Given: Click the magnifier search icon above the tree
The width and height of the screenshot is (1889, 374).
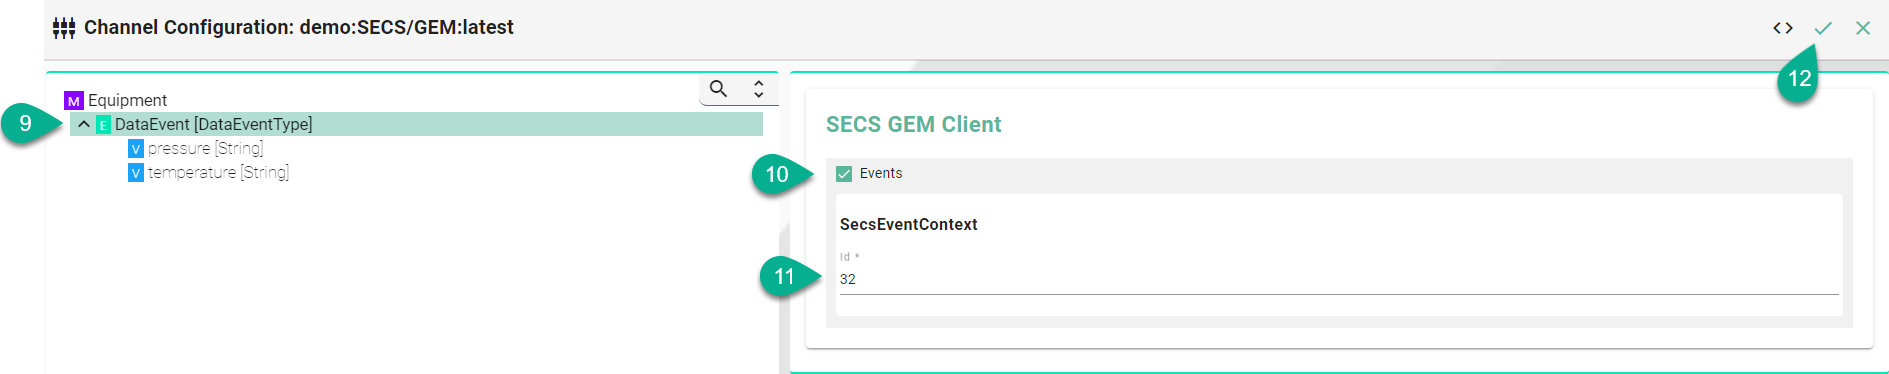Looking at the screenshot, I should pos(718,89).
